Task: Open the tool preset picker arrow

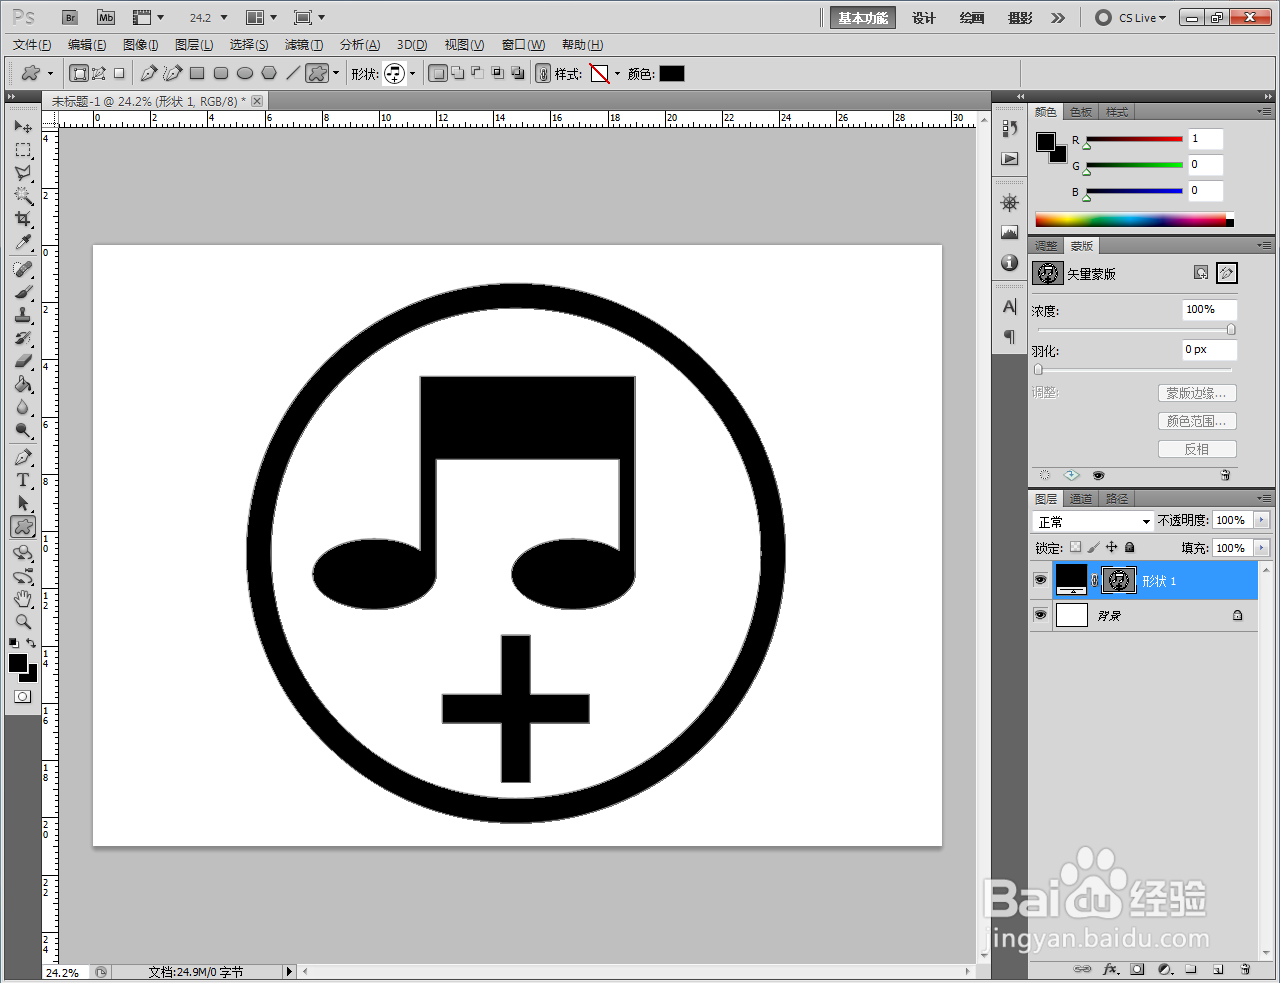Action: coord(50,74)
